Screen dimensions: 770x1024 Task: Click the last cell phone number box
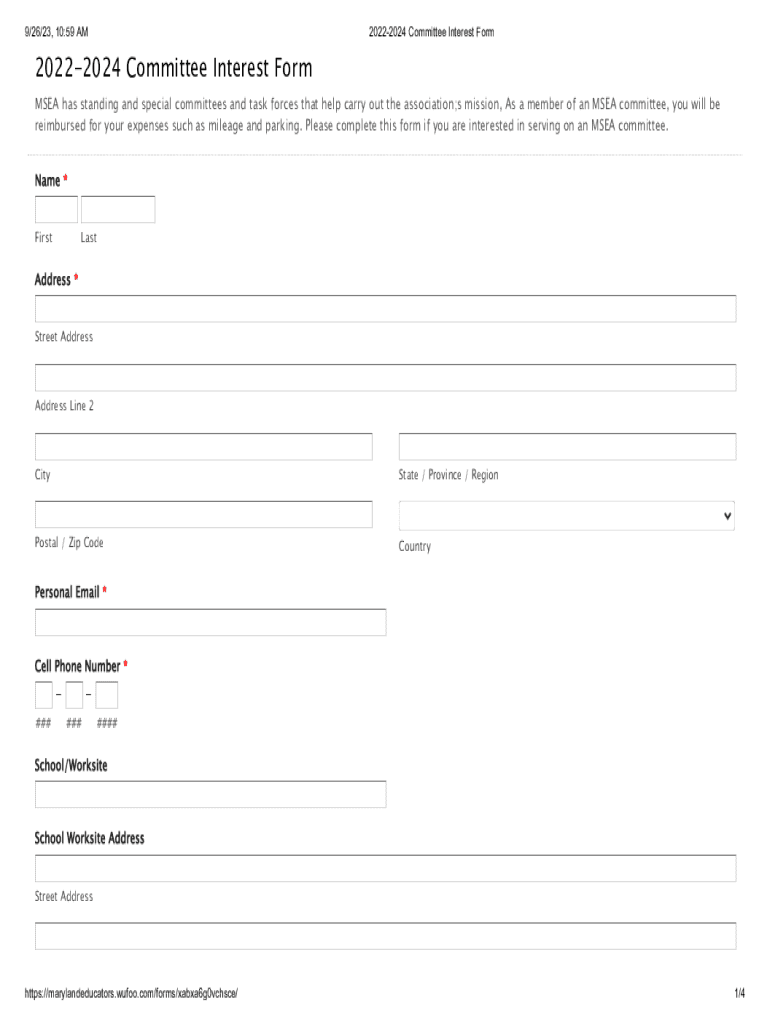tap(107, 695)
